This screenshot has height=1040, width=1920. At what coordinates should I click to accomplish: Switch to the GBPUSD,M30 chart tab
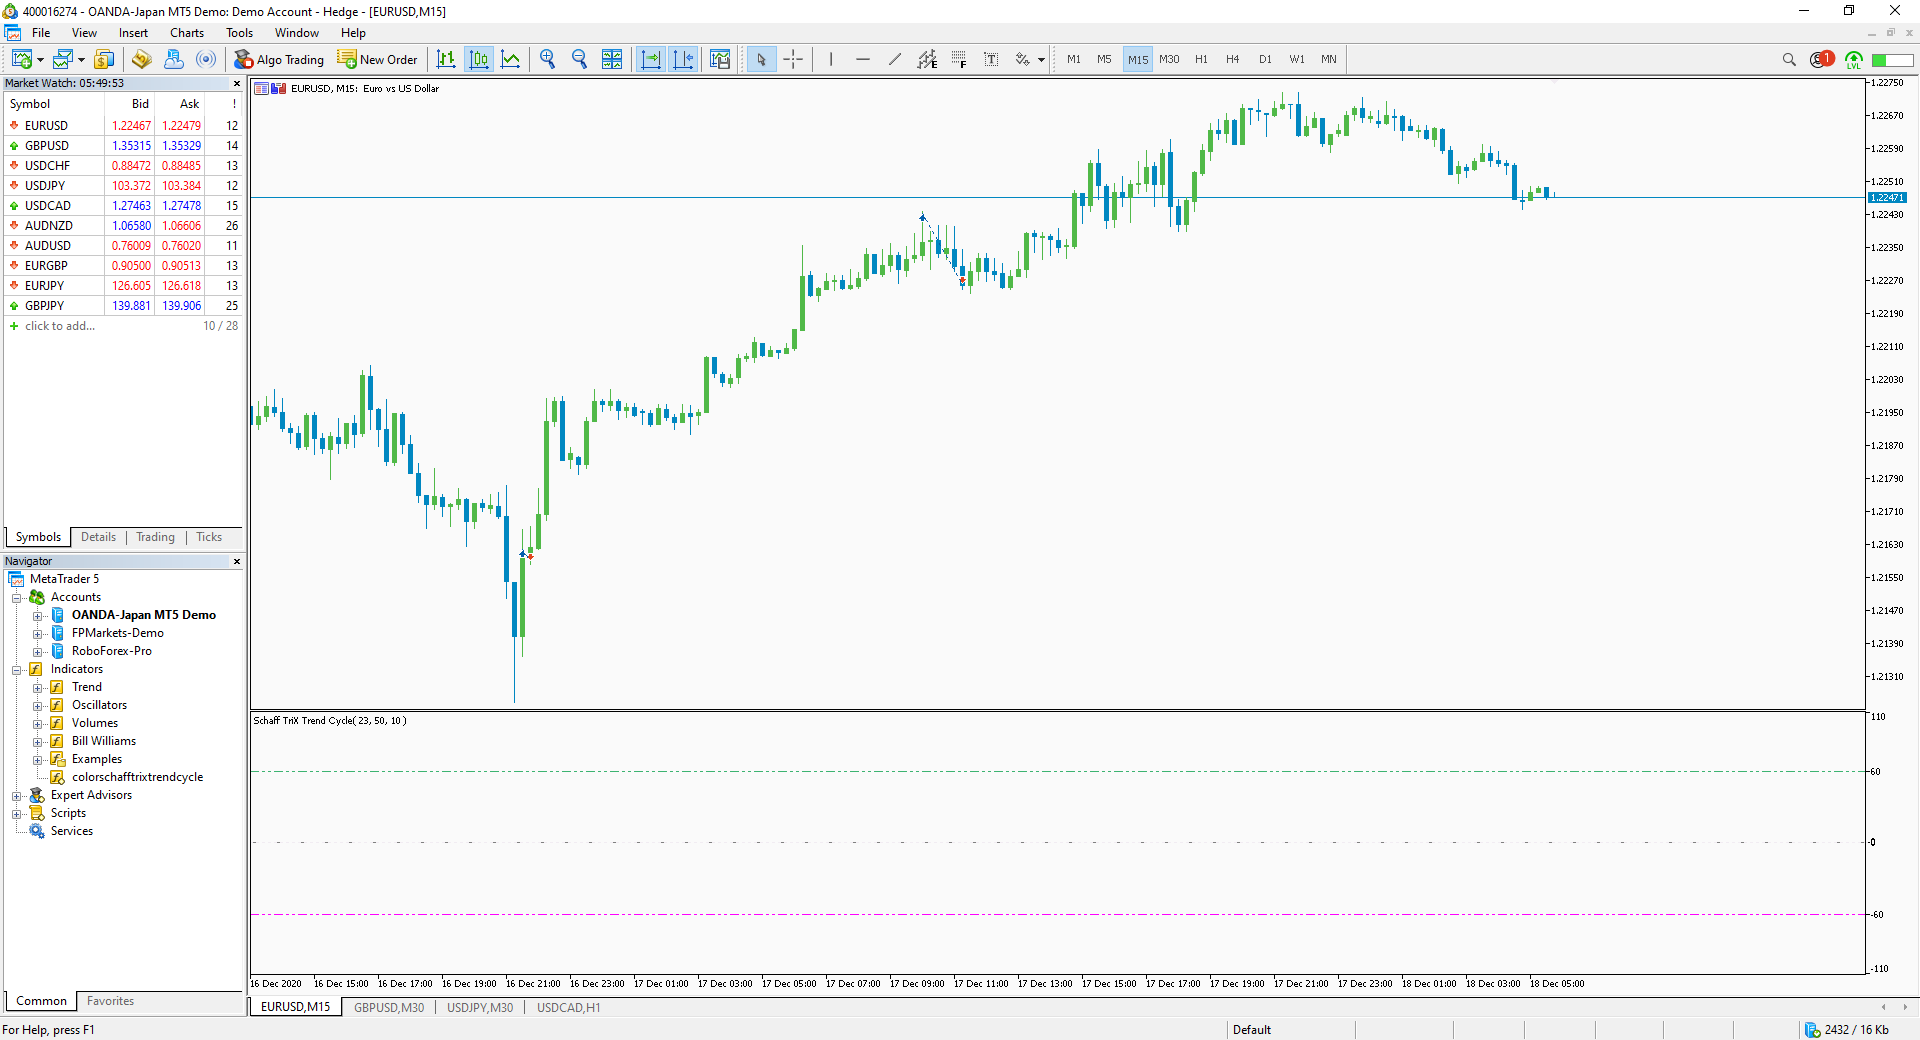389,1007
